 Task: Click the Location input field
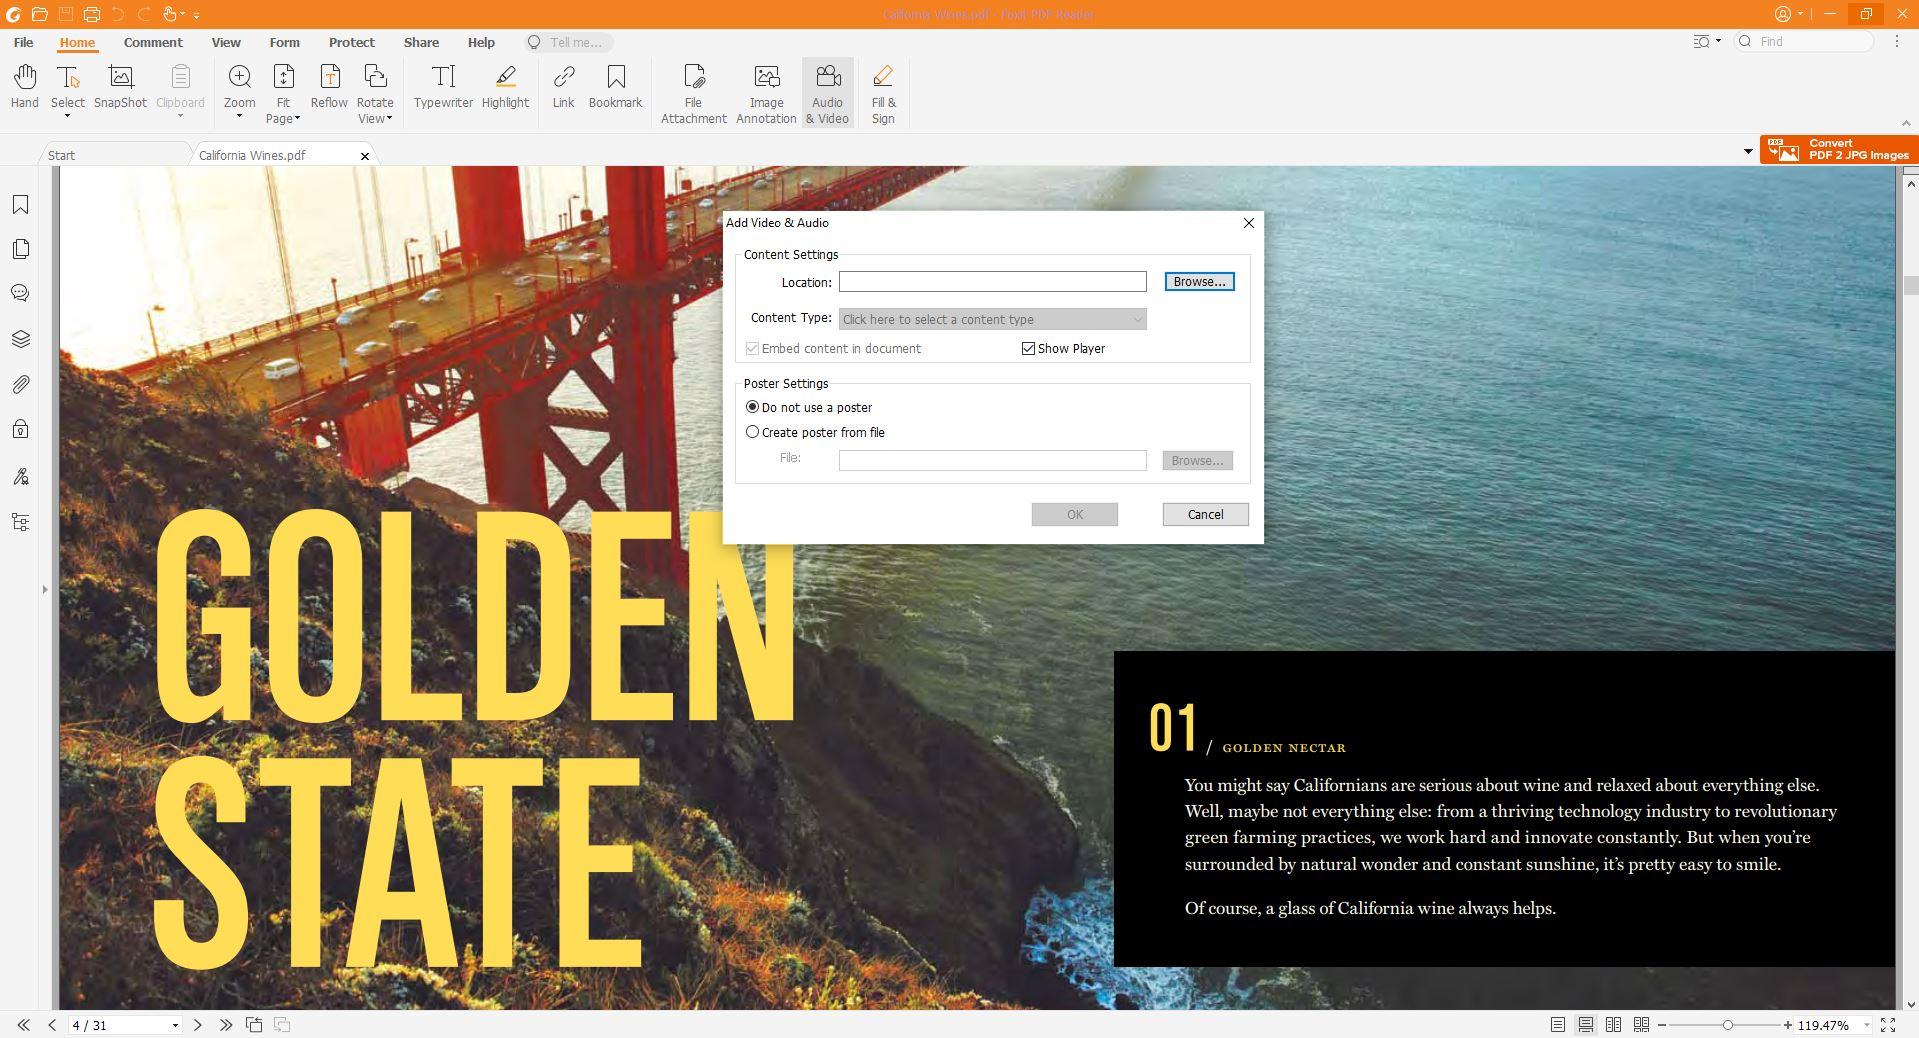(x=992, y=282)
